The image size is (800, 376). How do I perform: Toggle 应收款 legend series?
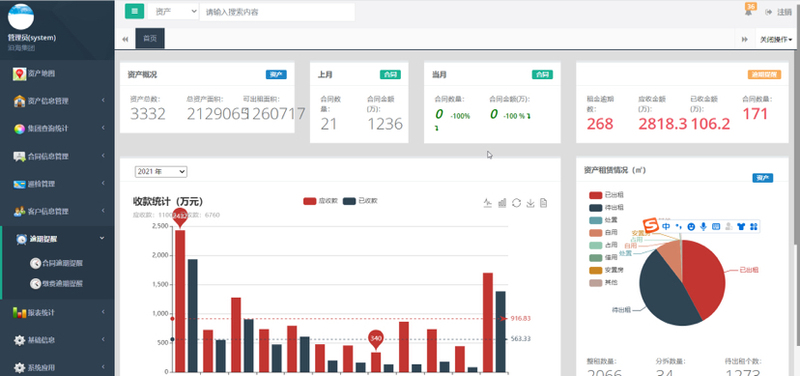pyautogui.click(x=320, y=201)
